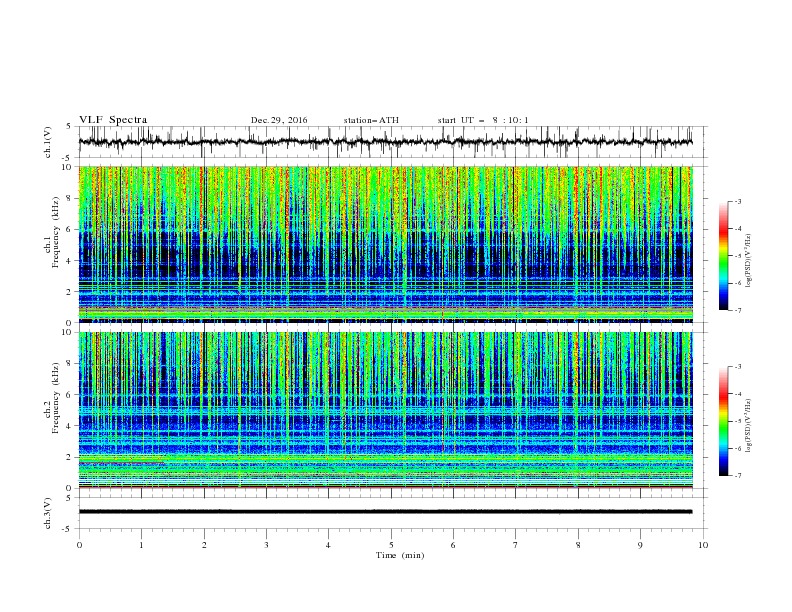The height and width of the screenshot is (612, 792).
Task: Click the "ch.3(V)" waveform axis label
Action: pos(48,513)
